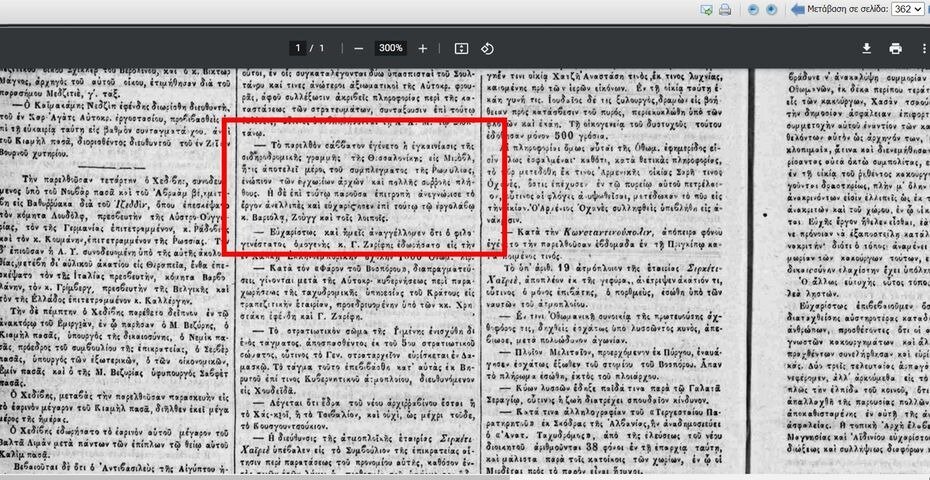Click the 'Μετάβαση σε σελίδα:' label
The image size is (930, 480).
pos(848,9)
